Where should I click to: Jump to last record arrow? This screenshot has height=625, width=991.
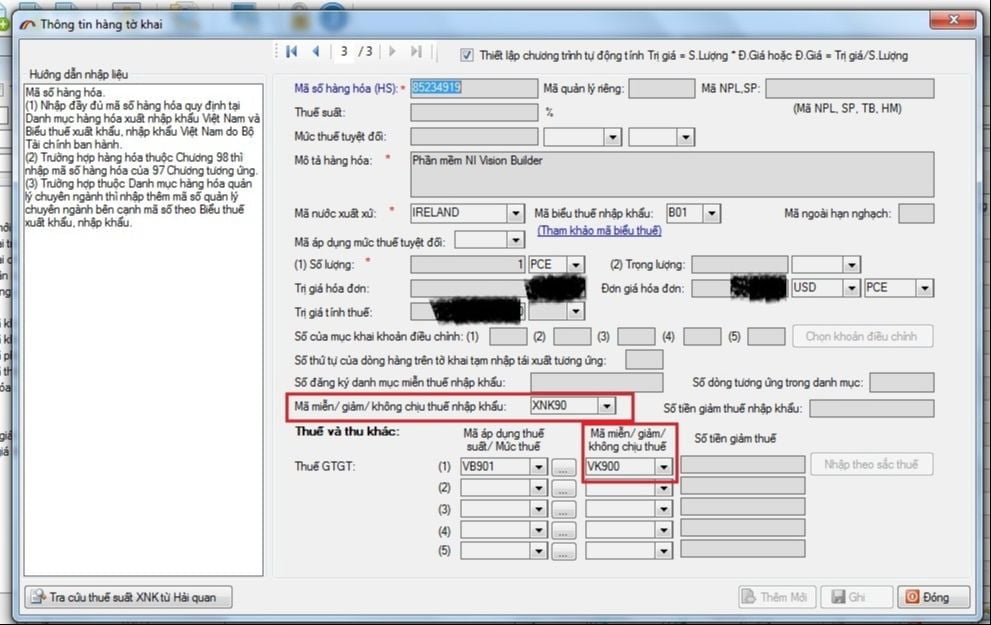click(x=416, y=52)
